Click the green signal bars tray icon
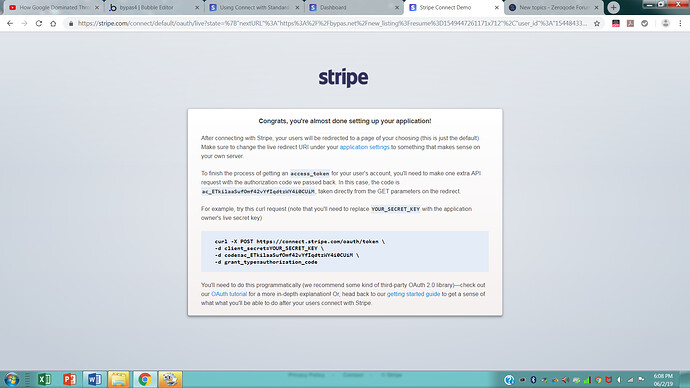 pyautogui.click(x=587, y=380)
